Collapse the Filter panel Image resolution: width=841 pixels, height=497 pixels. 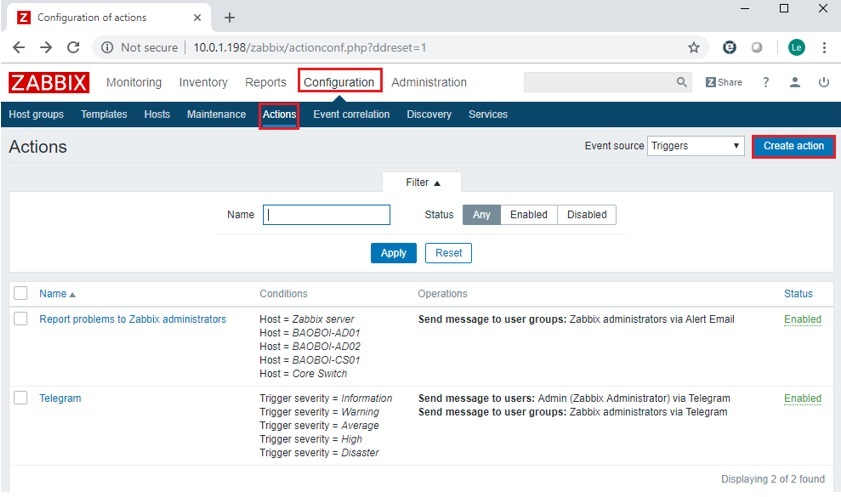point(422,183)
